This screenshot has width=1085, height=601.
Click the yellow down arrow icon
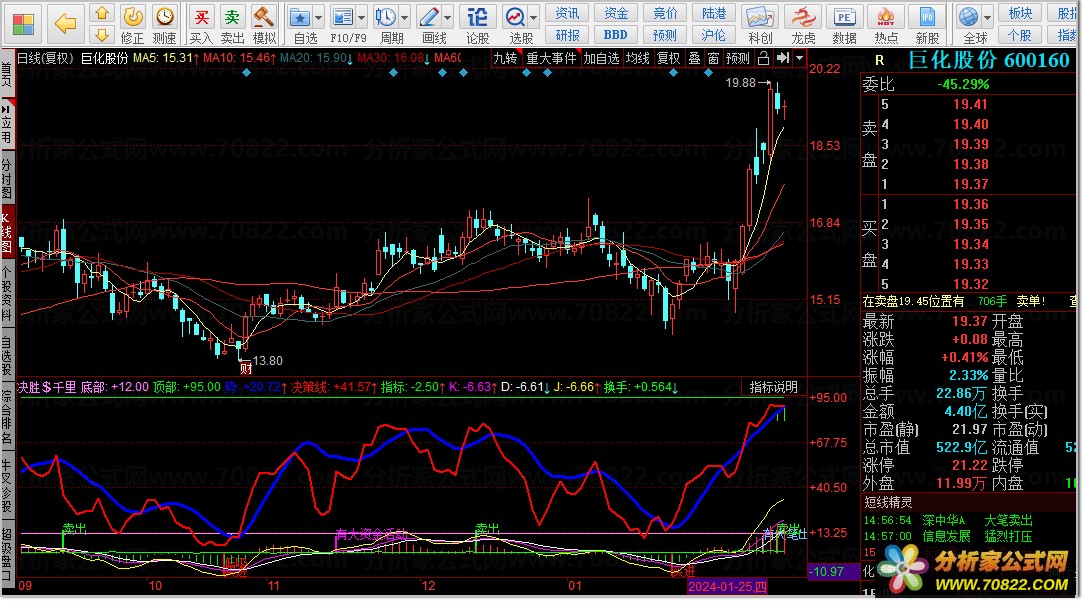[102, 35]
